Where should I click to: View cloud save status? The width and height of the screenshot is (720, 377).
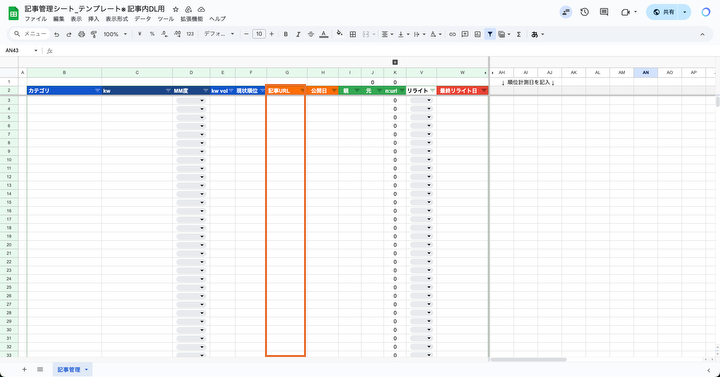(201, 9)
